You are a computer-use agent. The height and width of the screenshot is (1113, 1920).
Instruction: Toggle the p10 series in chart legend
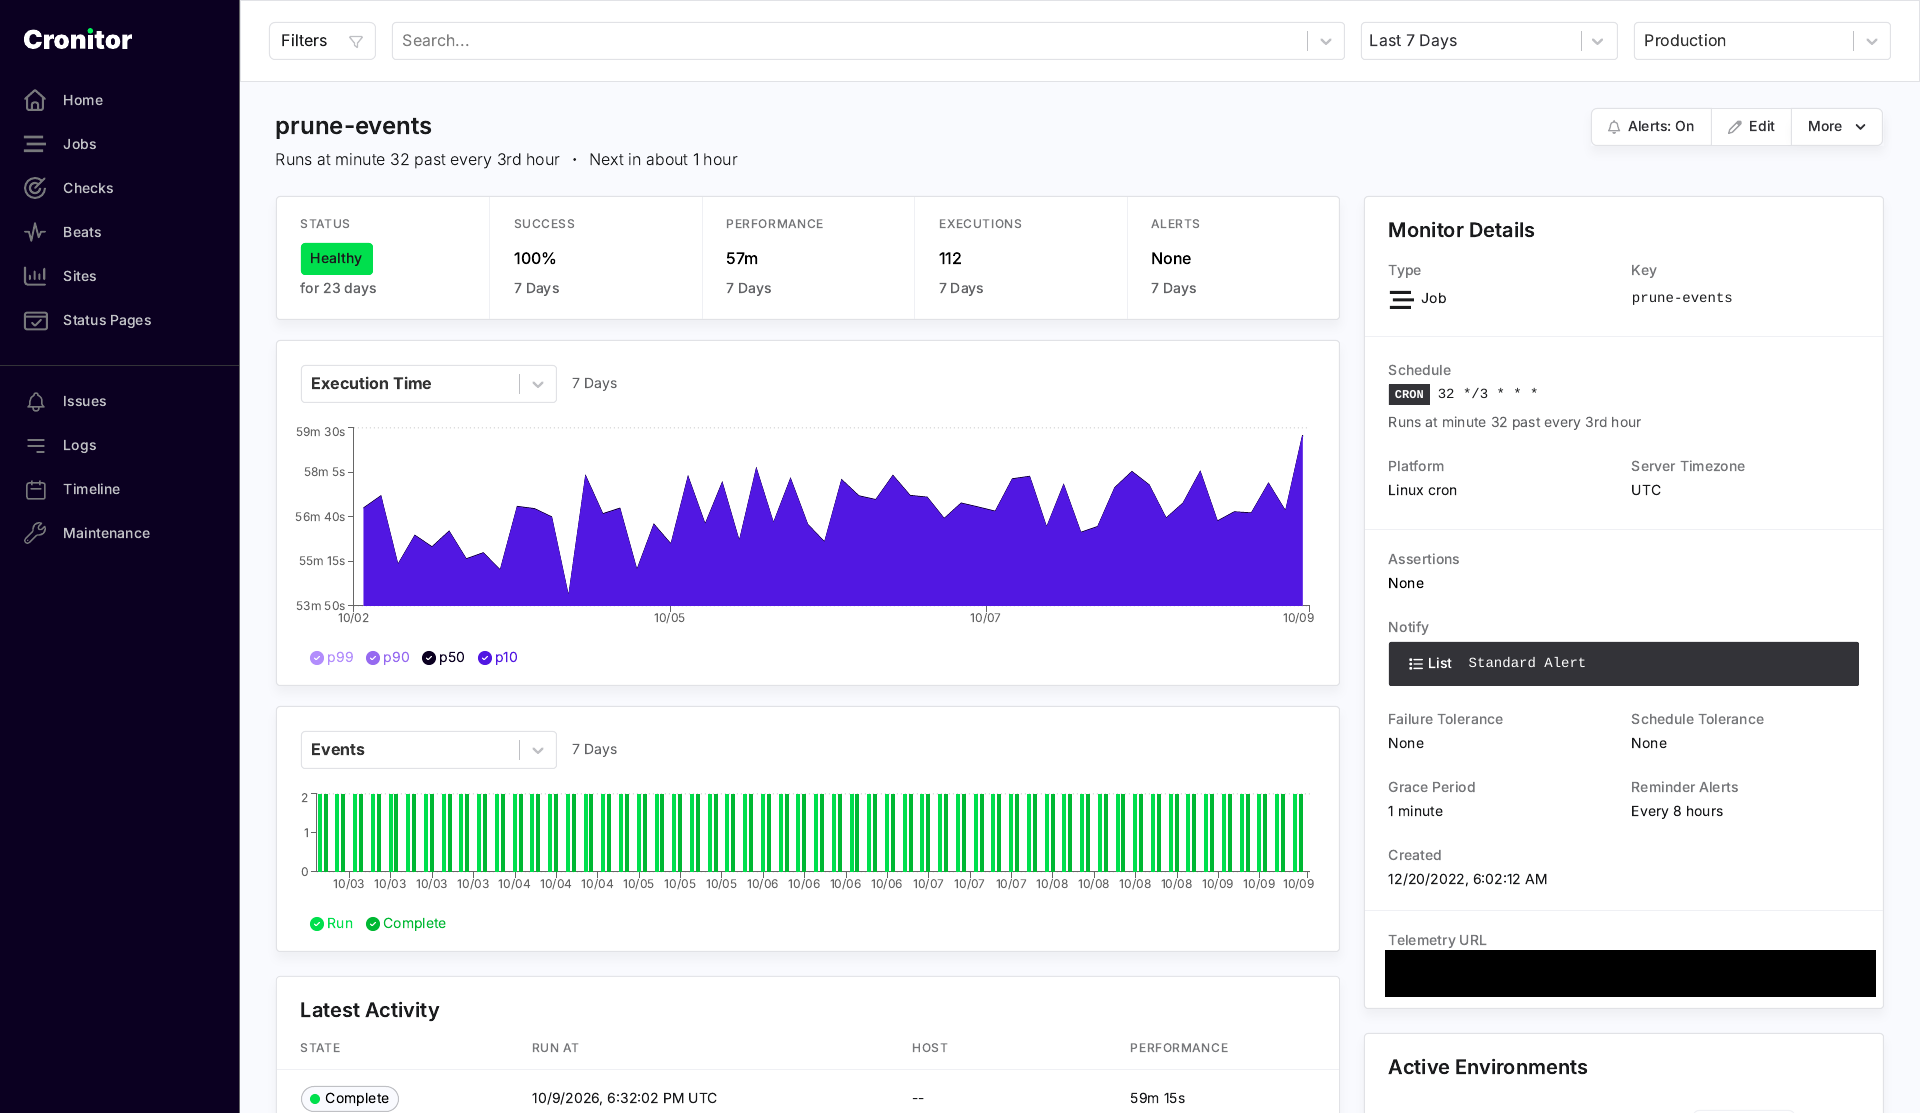(x=498, y=658)
